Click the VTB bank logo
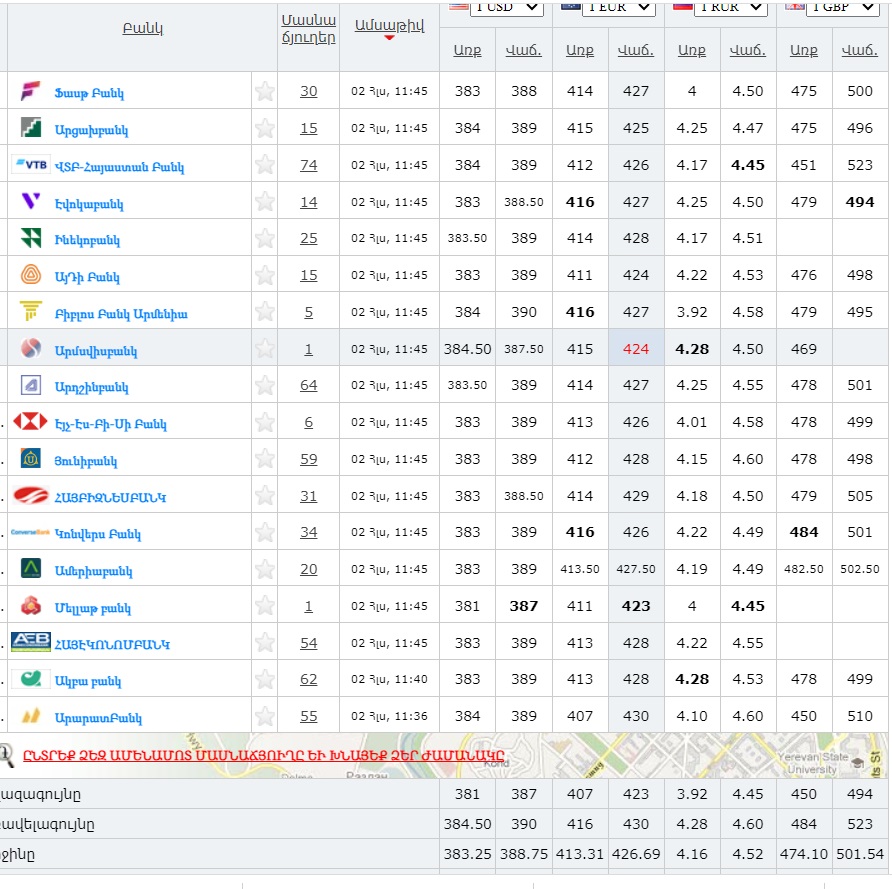This screenshot has height=889, width=892. click(x=31, y=165)
